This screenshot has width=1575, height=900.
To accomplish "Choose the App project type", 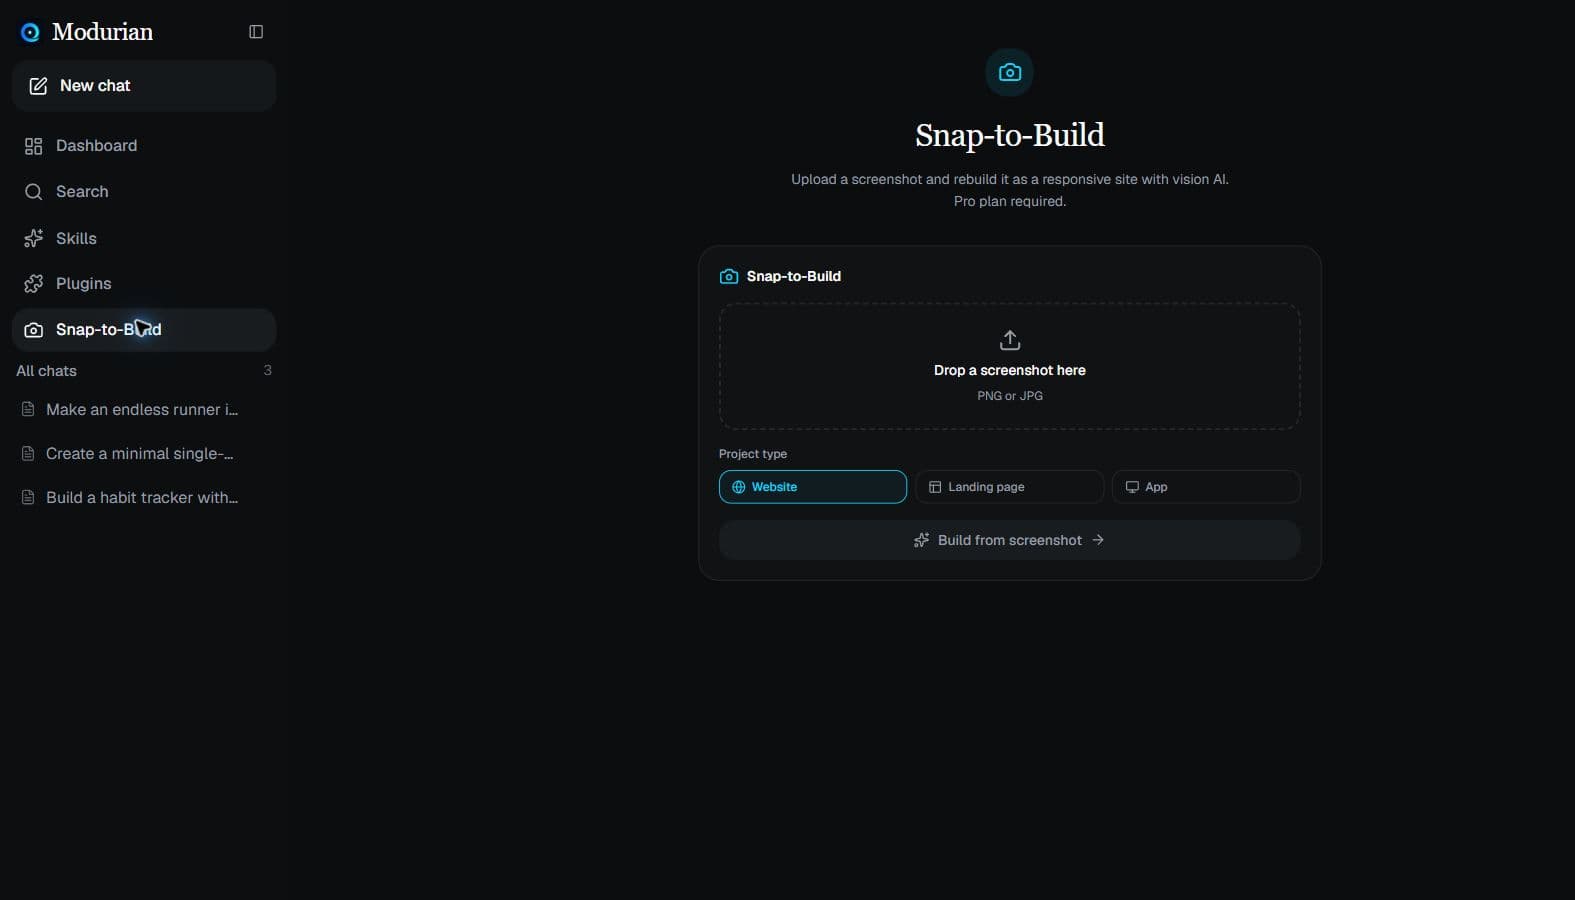I will click(1206, 487).
